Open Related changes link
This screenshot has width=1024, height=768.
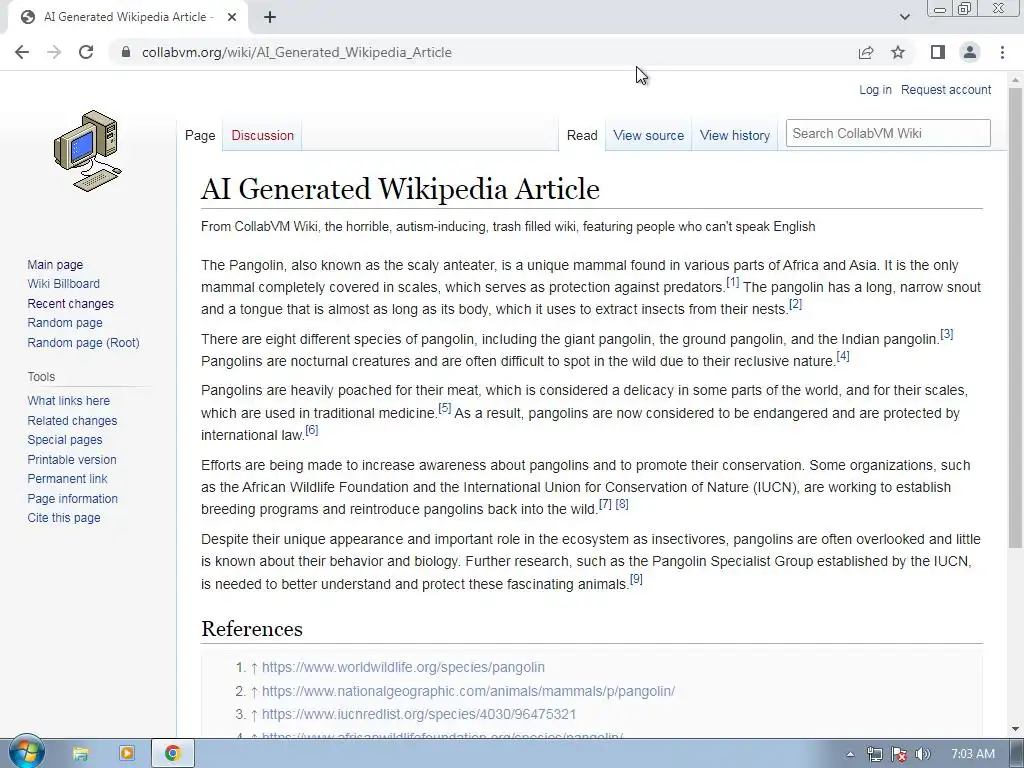click(x=72, y=421)
